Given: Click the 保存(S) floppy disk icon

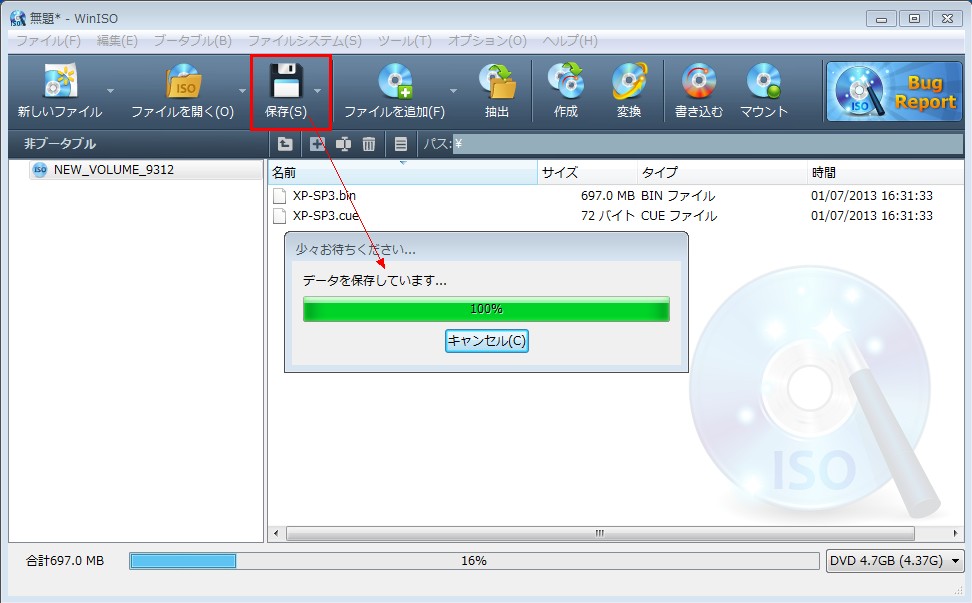Looking at the screenshot, I should tap(286, 81).
